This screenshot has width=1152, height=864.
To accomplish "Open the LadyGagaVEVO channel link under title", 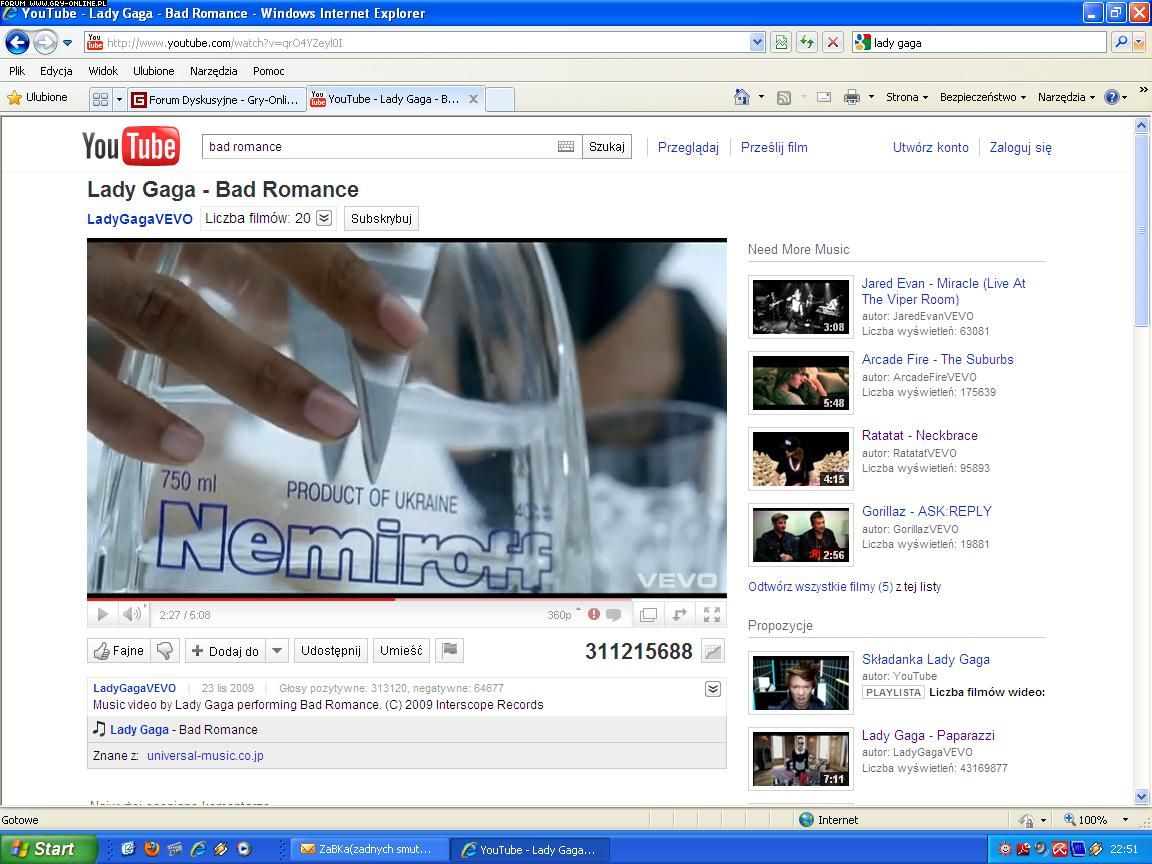I will 140,219.
